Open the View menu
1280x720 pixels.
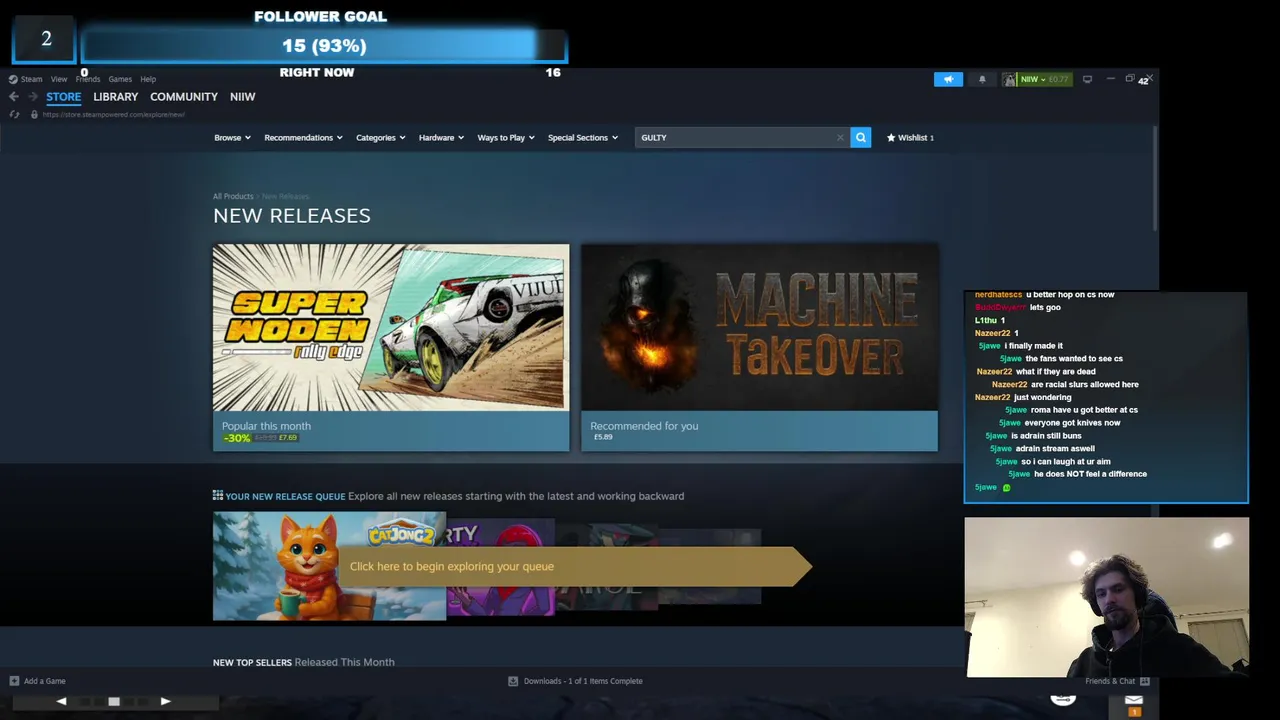pyautogui.click(x=59, y=79)
